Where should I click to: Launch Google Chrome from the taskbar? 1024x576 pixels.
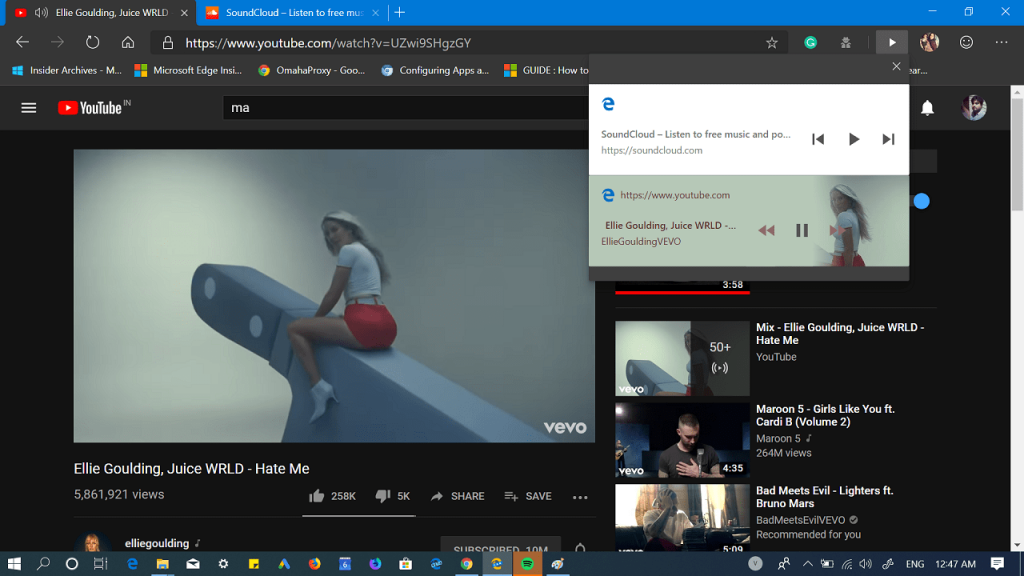coord(466,564)
